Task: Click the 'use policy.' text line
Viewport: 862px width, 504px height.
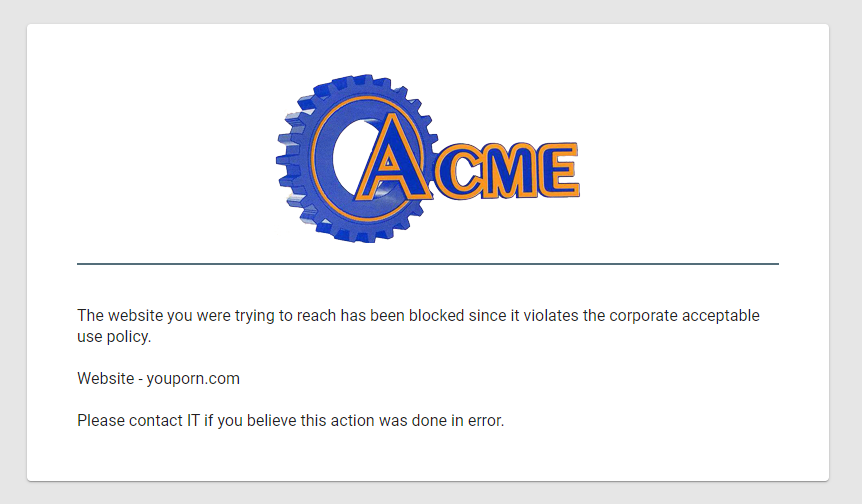Action: click(x=114, y=336)
